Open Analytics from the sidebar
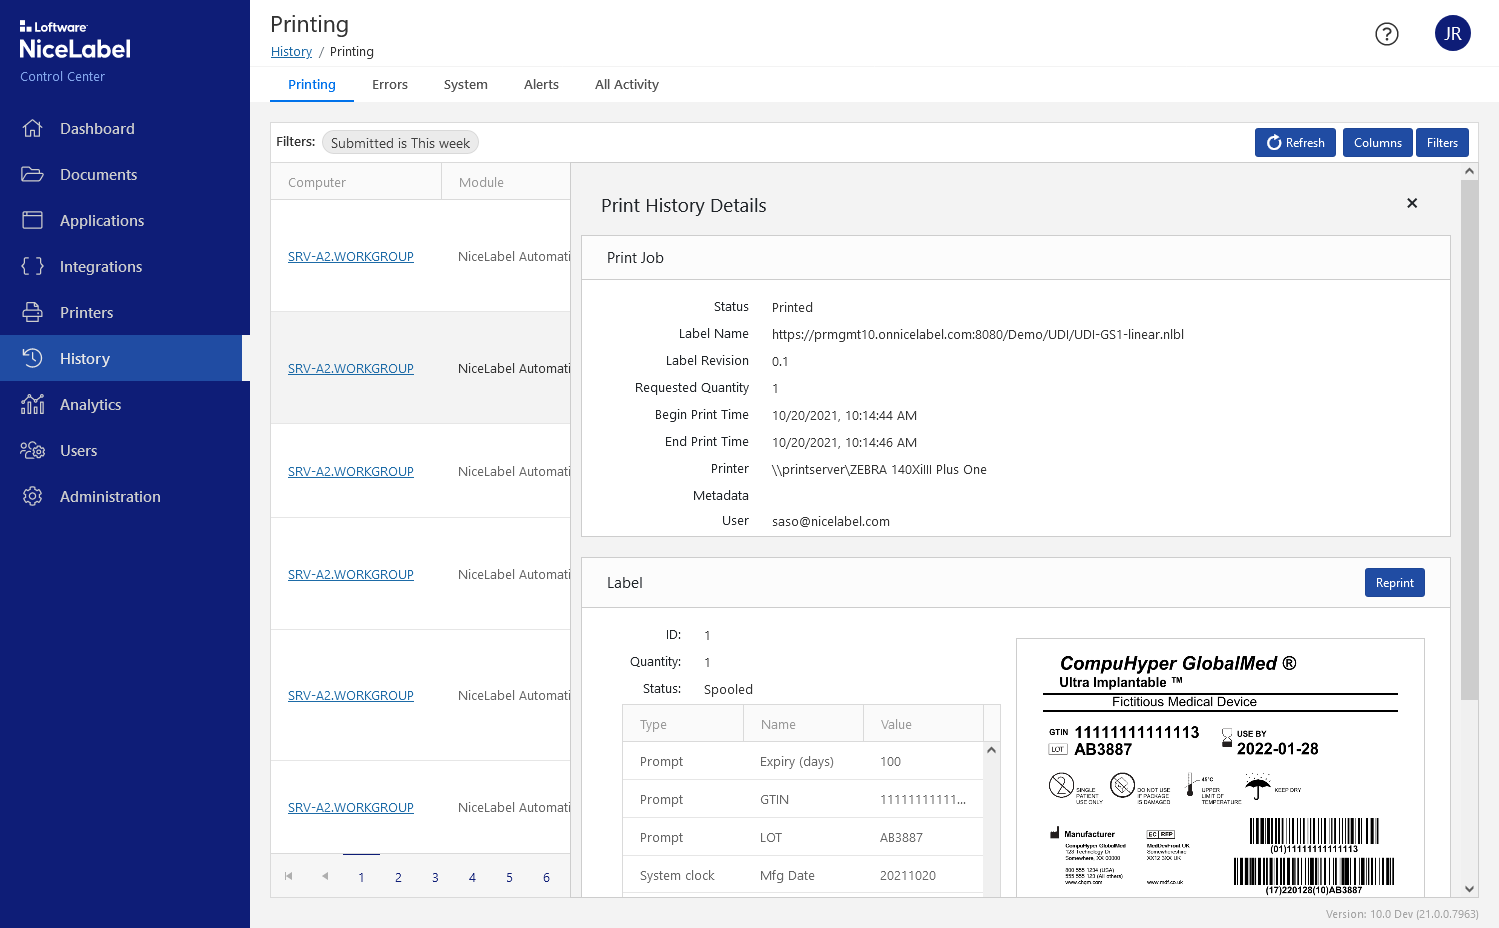The width and height of the screenshot is (1499, 928). [x=90, y=404]
